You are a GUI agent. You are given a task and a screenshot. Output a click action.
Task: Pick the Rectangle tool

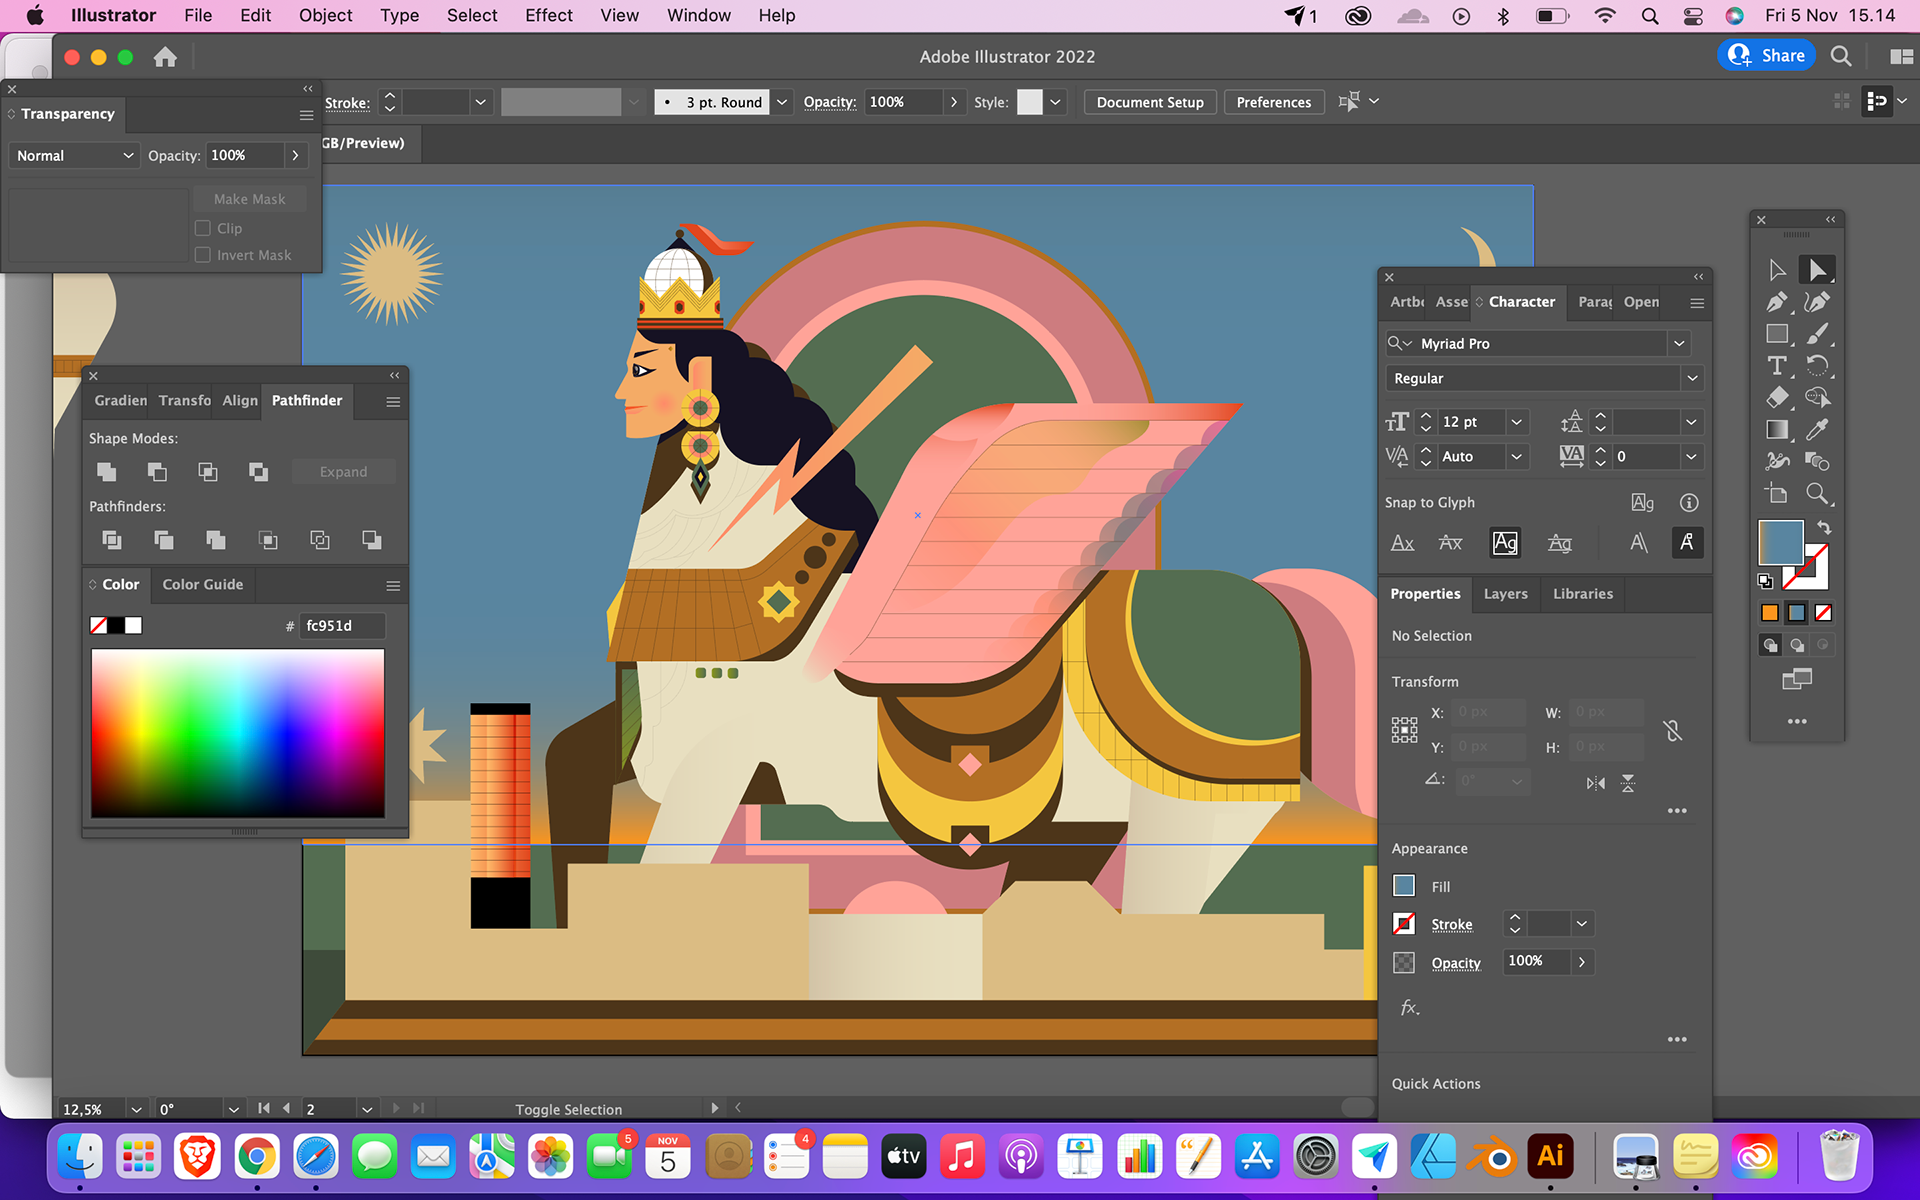(x=1776, y=334)
